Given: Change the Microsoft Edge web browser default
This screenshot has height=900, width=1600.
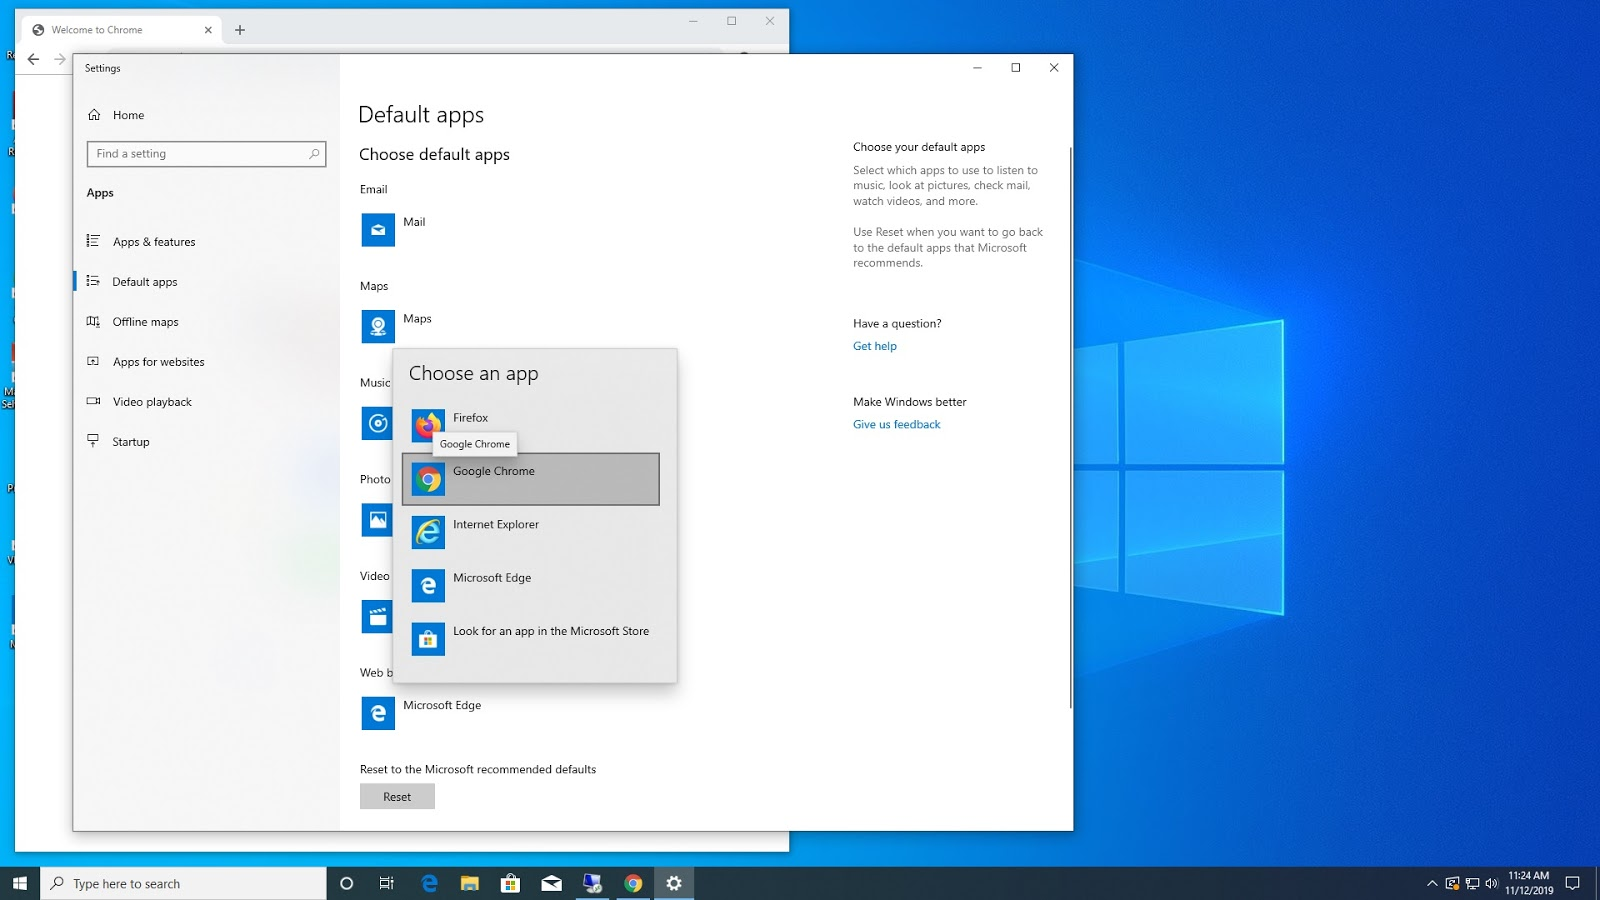Looking at the screenshot, I should coord(422,713).
